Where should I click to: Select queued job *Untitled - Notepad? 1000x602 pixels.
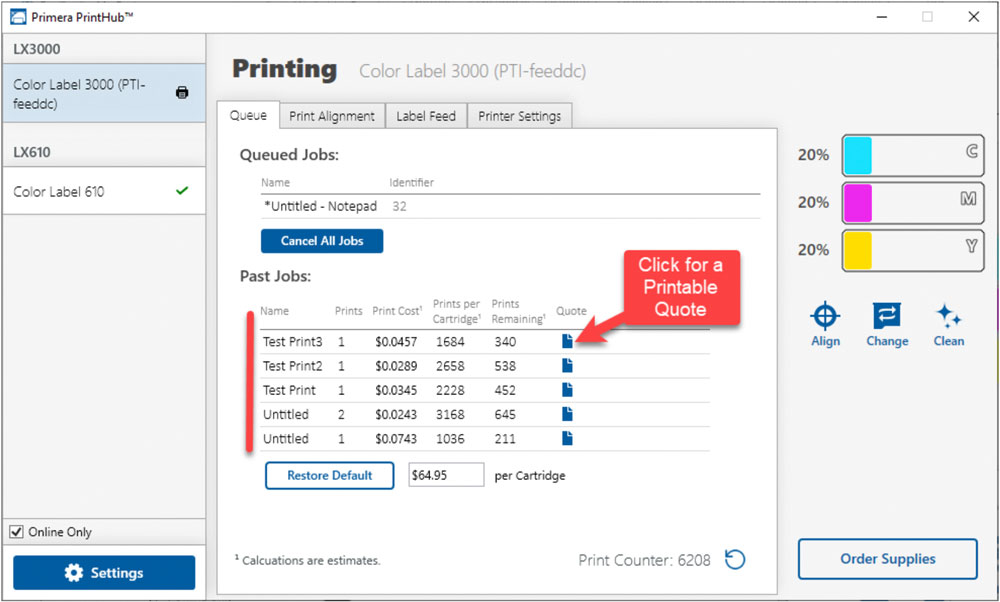(320, 206)
